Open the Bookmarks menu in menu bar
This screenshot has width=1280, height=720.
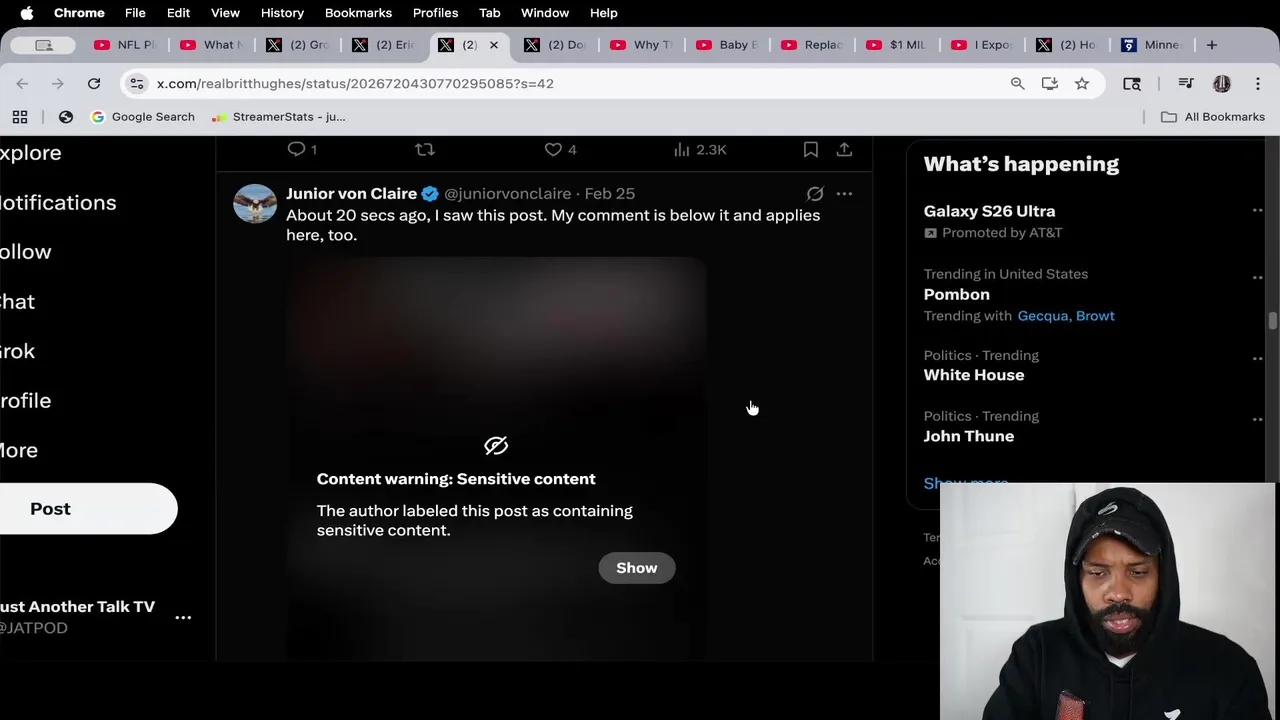coord(358,13)
